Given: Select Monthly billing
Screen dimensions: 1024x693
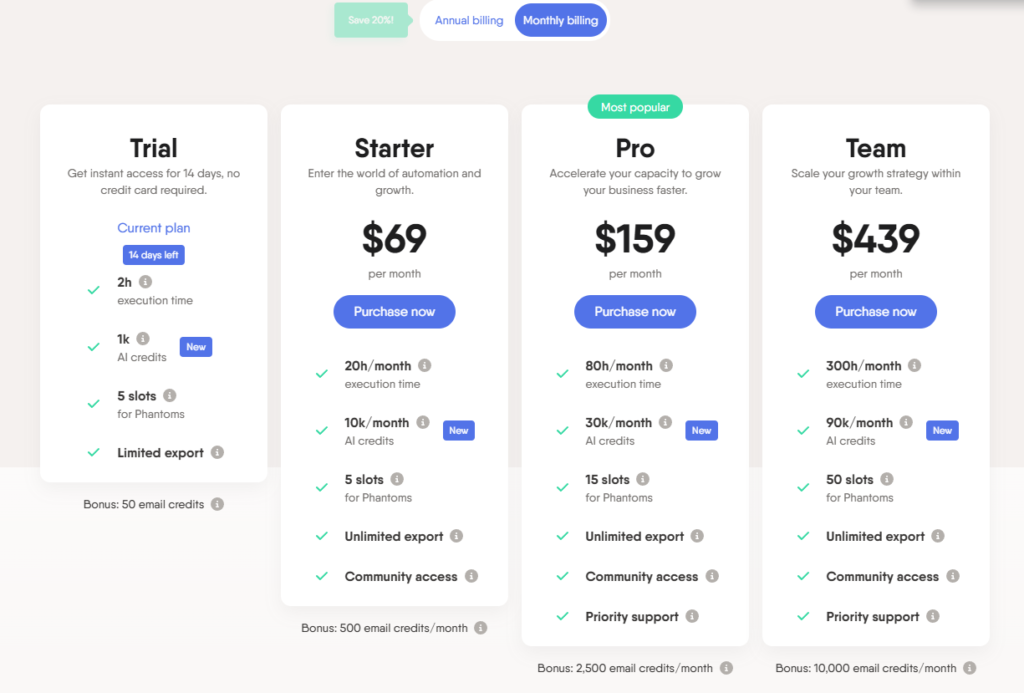Looking at the screenshot, I should pyautogui.click(x=561, y=19).
